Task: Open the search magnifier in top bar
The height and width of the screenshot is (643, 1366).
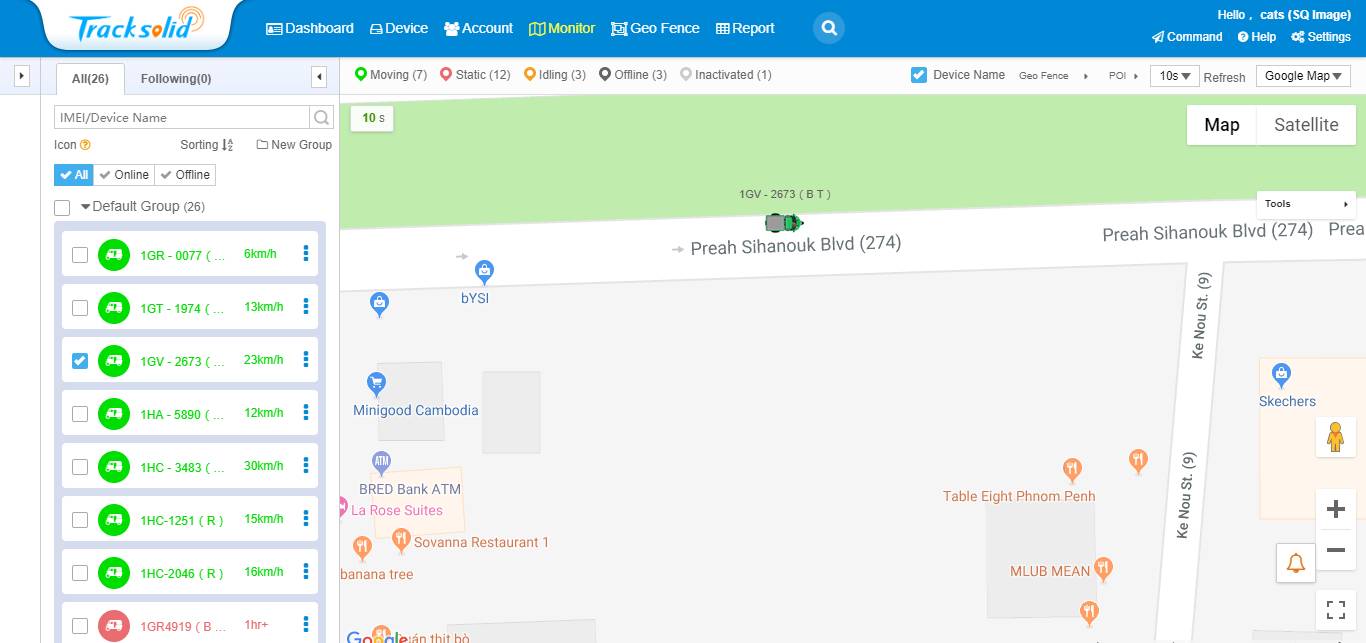Action: [x=829, y=28]
